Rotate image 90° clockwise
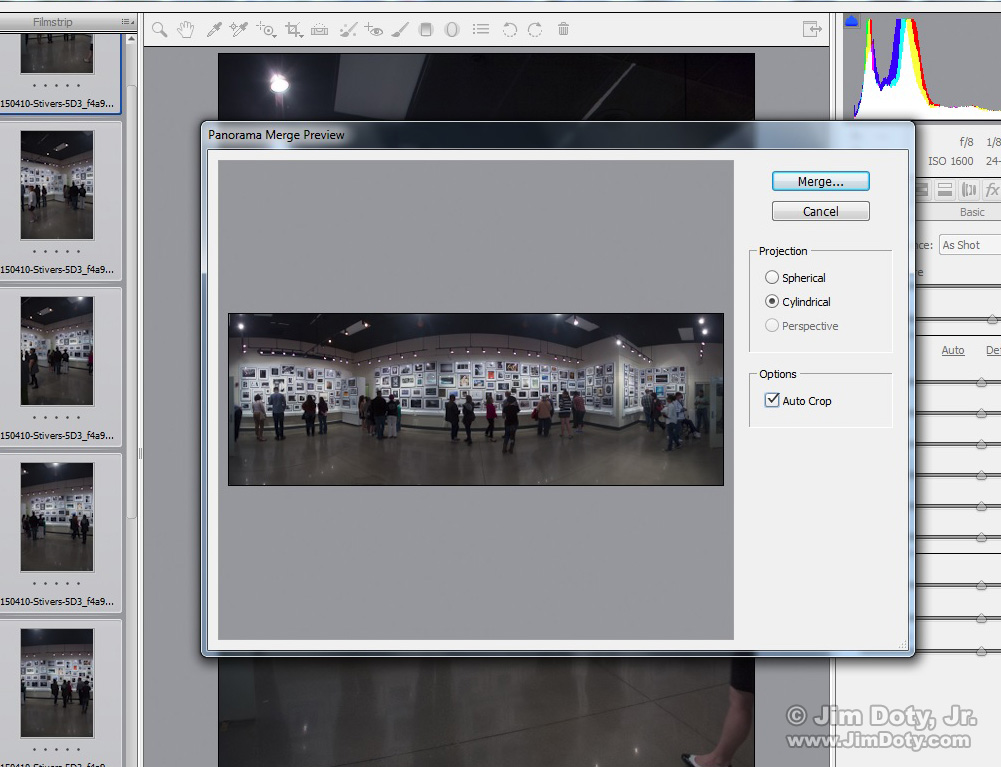The width and height of the screenshot is (1001, 767). click(x=535, y=29)
